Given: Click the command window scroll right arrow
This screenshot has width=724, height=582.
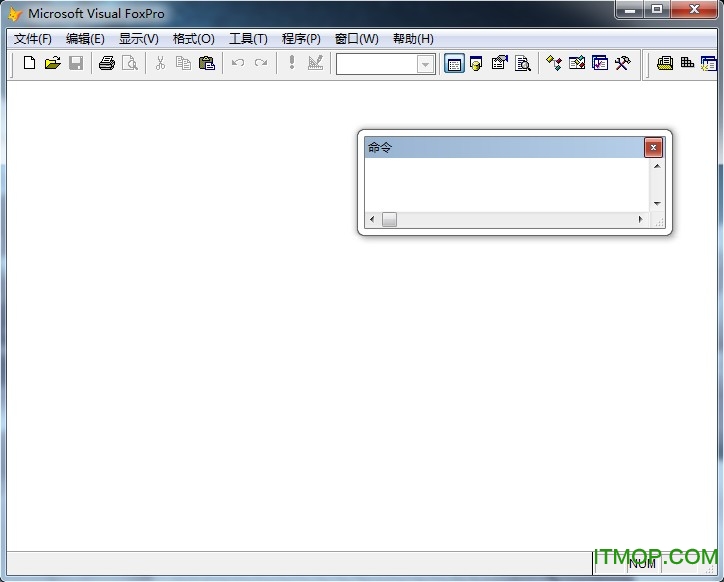Looking at the screenshot, I should [x=641, y=219].
